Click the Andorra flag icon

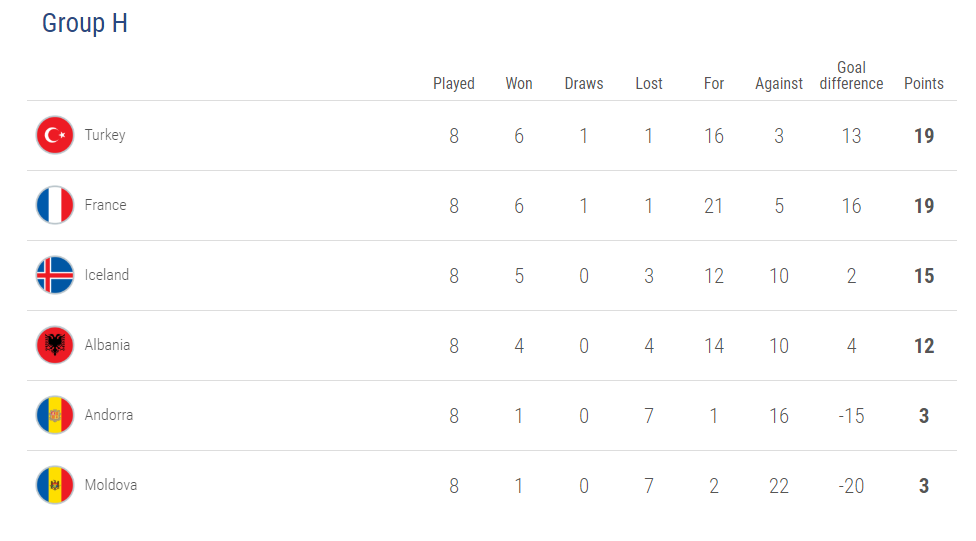pos(55,415)
